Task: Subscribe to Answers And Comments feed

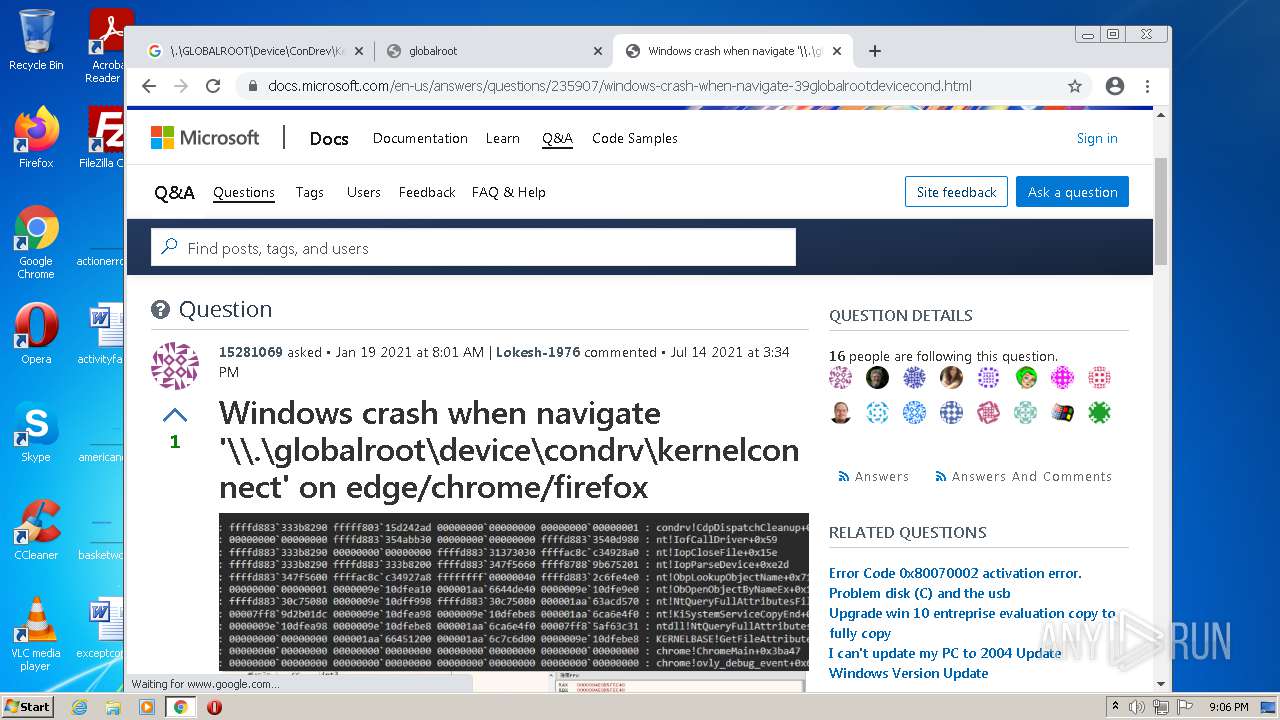Action: point(1023,477)
